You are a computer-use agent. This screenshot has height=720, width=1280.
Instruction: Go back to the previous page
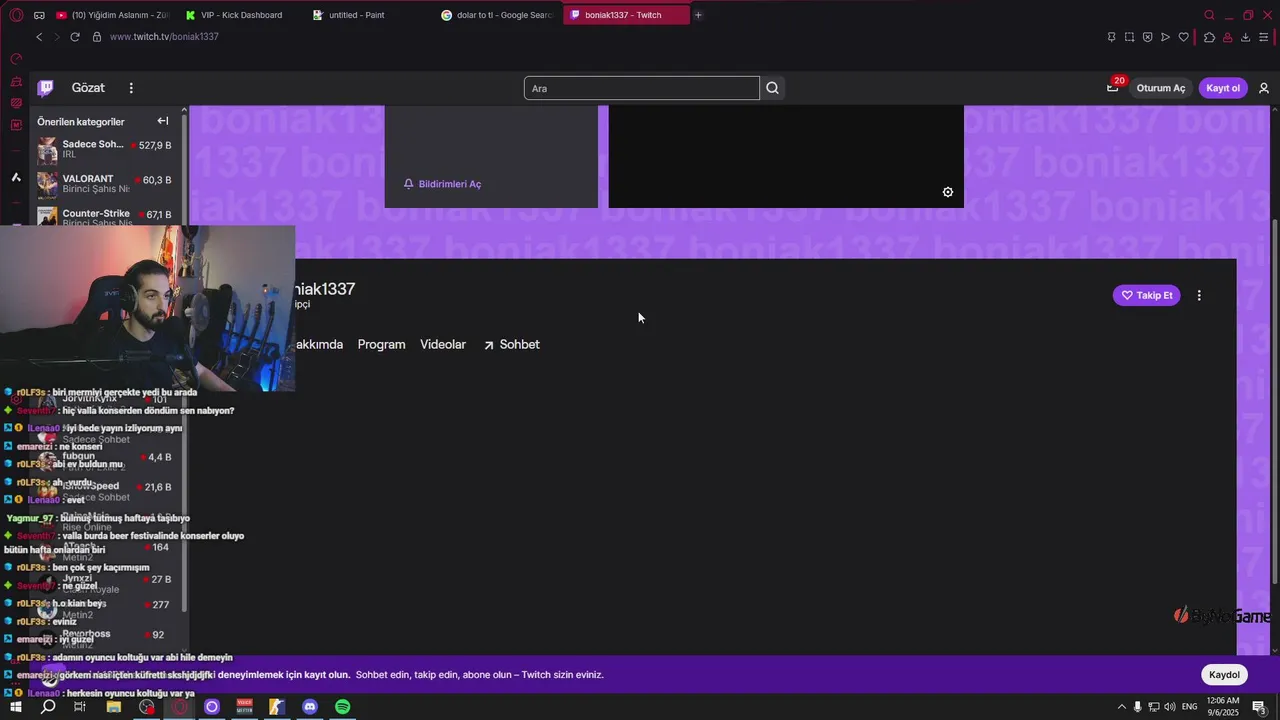tap(39, 37)
